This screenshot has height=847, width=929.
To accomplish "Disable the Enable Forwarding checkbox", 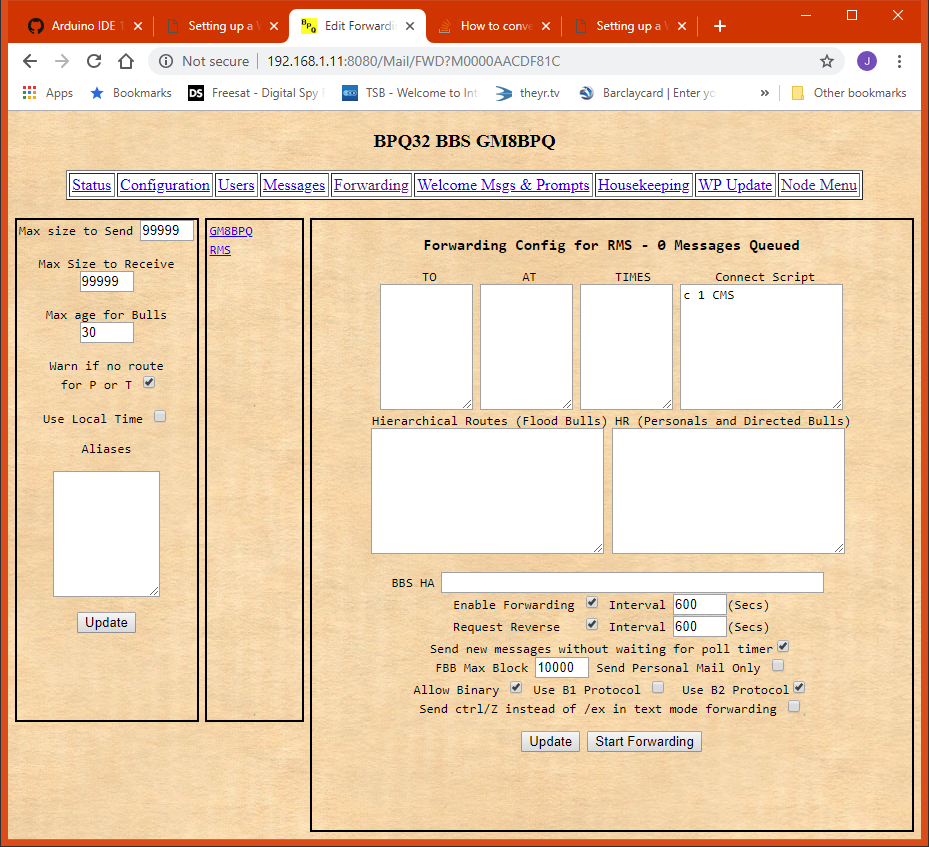I will click(592, 603).
